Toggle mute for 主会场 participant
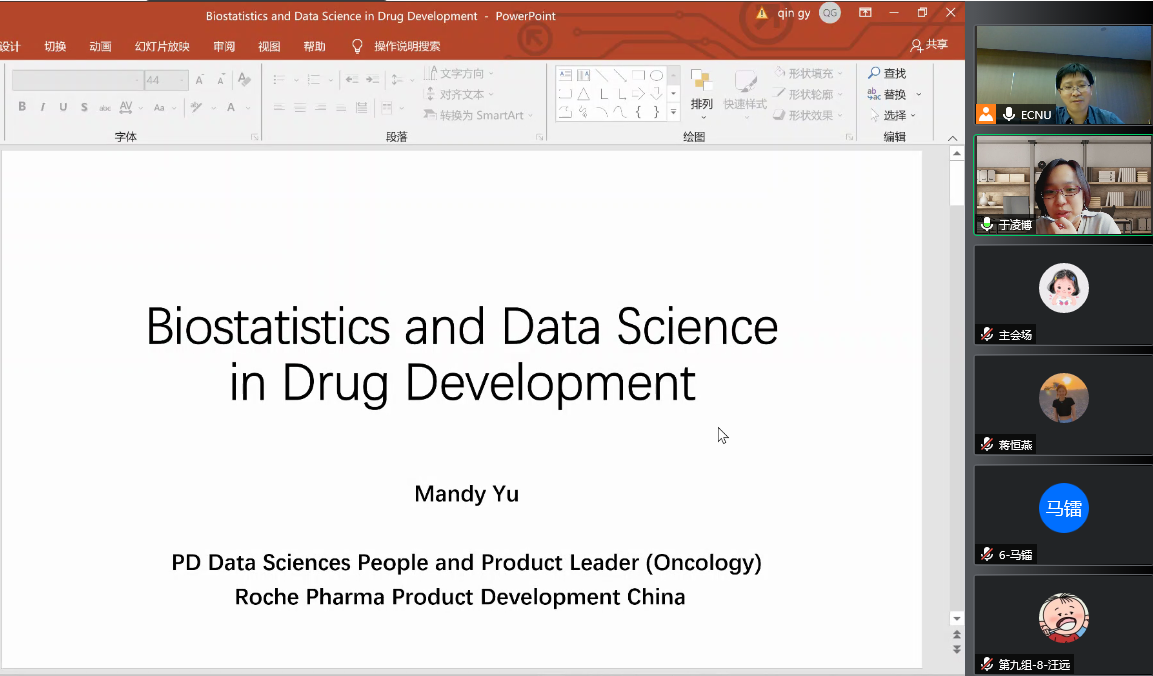The width and height of the screenshot is (1153, 676). click(x=987, y=335)
